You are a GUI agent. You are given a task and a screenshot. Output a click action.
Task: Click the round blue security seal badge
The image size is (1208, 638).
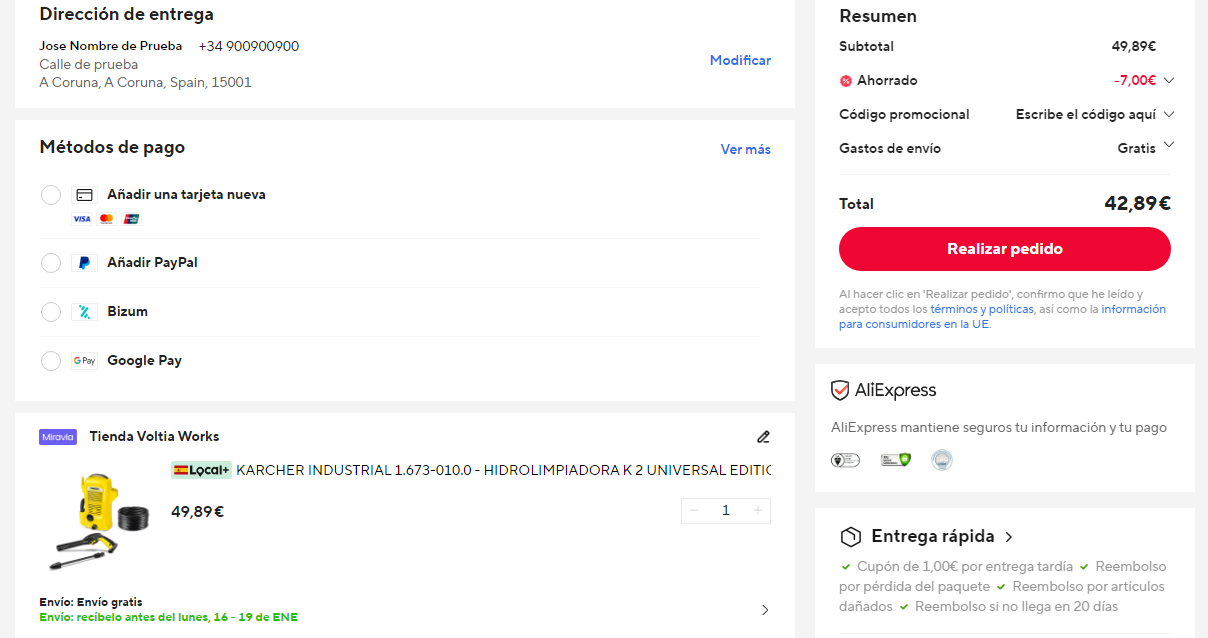coord(941,460)
